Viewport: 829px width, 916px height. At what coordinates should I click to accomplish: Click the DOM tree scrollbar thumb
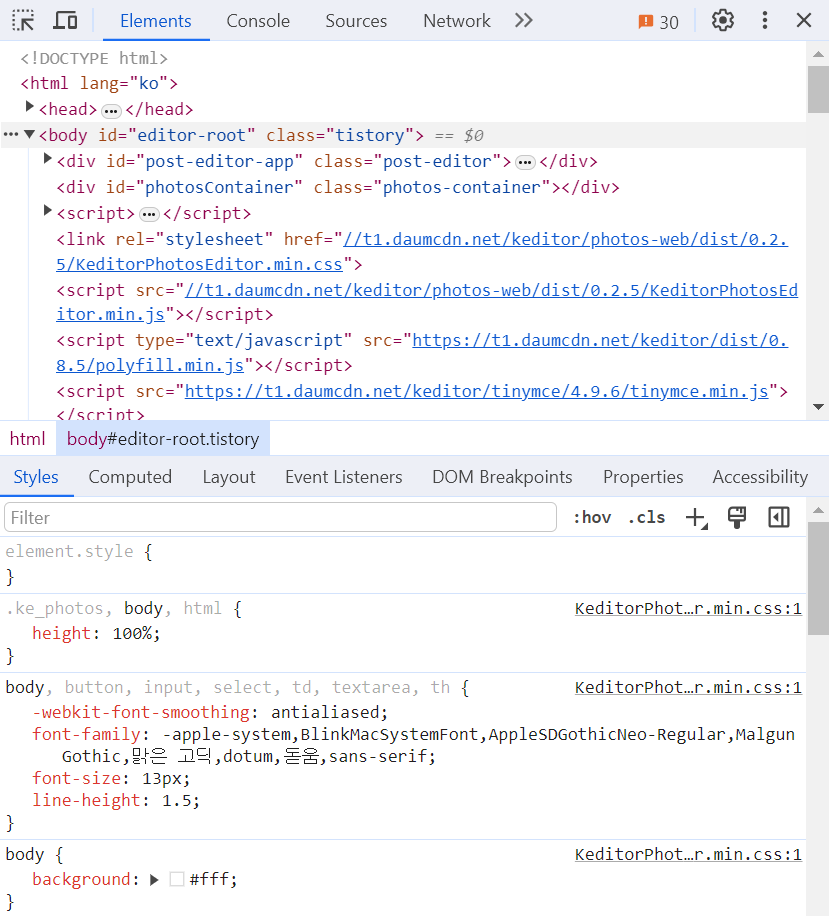[818, 89]
